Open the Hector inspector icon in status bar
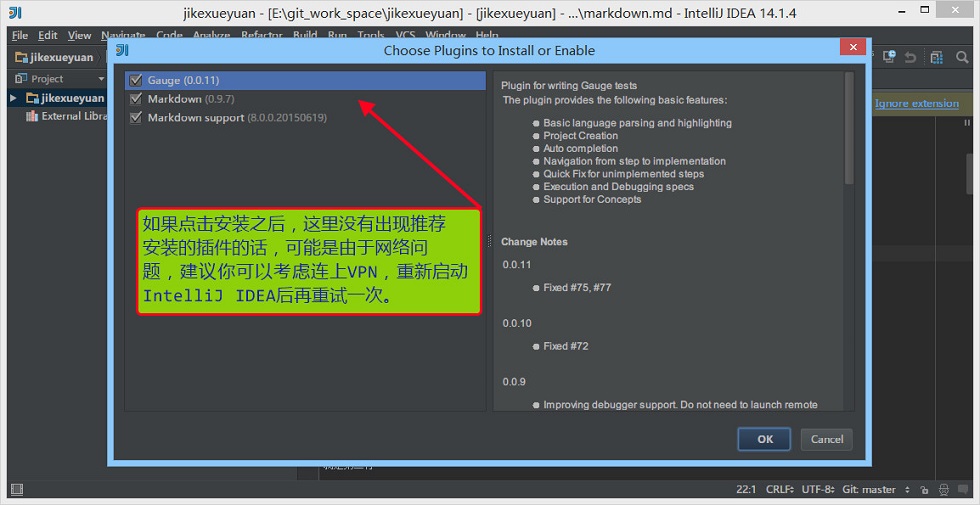The height and width of the screenshot is (505, 980). (x=944, y=490)
